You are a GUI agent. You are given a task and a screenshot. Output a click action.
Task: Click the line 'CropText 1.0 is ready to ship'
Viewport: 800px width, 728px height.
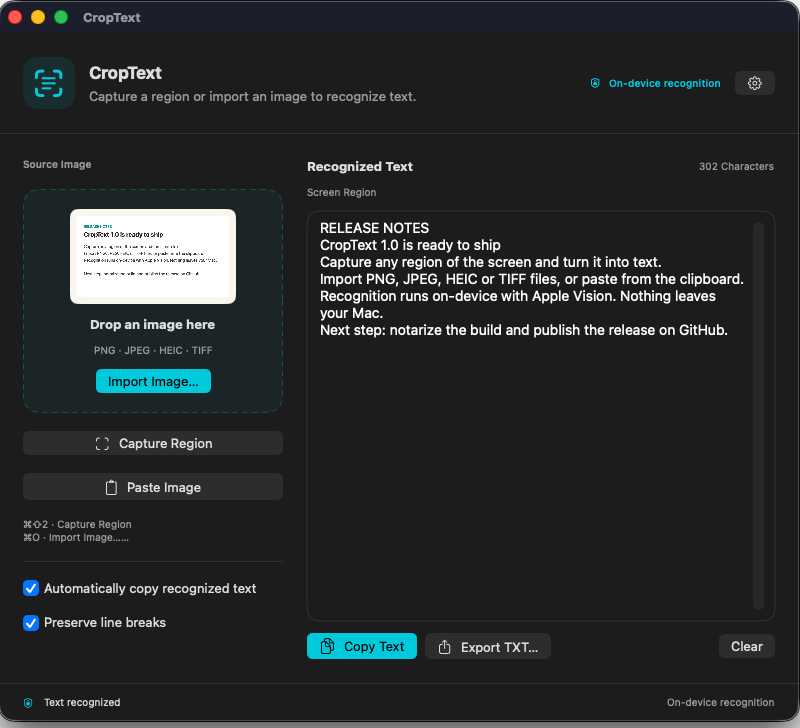[x=410, y=245]
